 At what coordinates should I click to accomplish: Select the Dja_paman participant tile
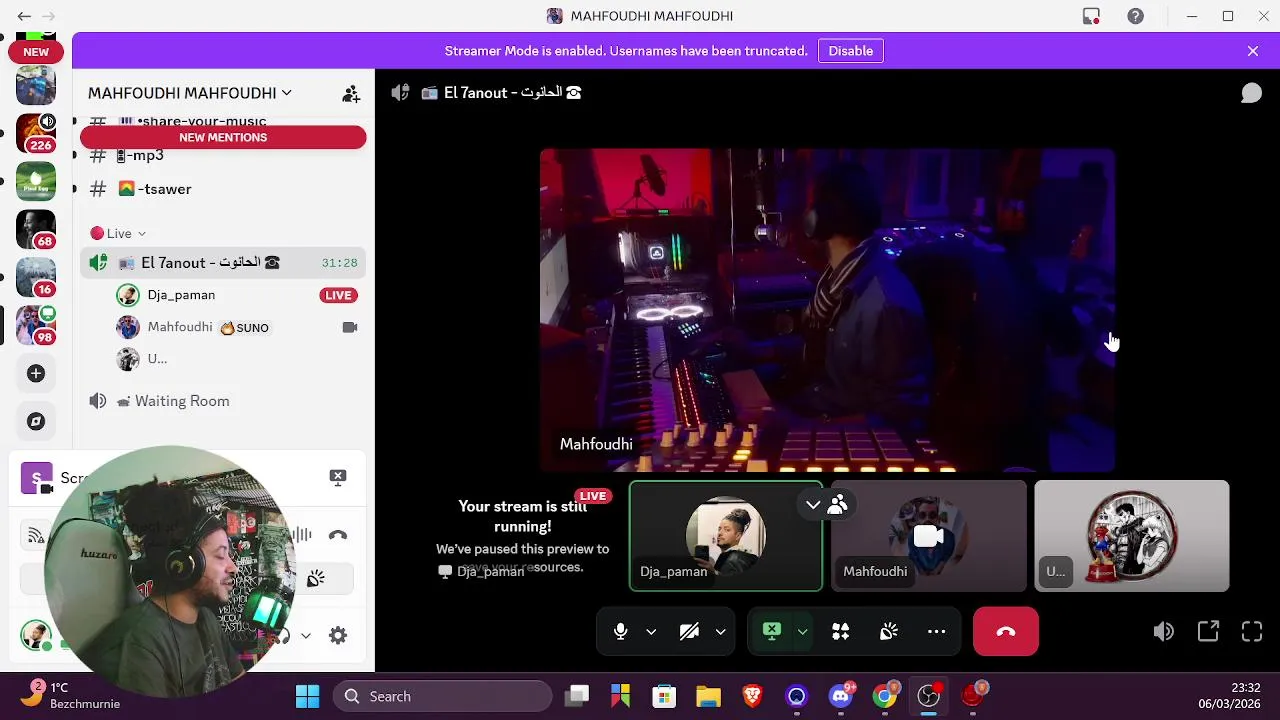pyautogui.click(x=726, y=536)
